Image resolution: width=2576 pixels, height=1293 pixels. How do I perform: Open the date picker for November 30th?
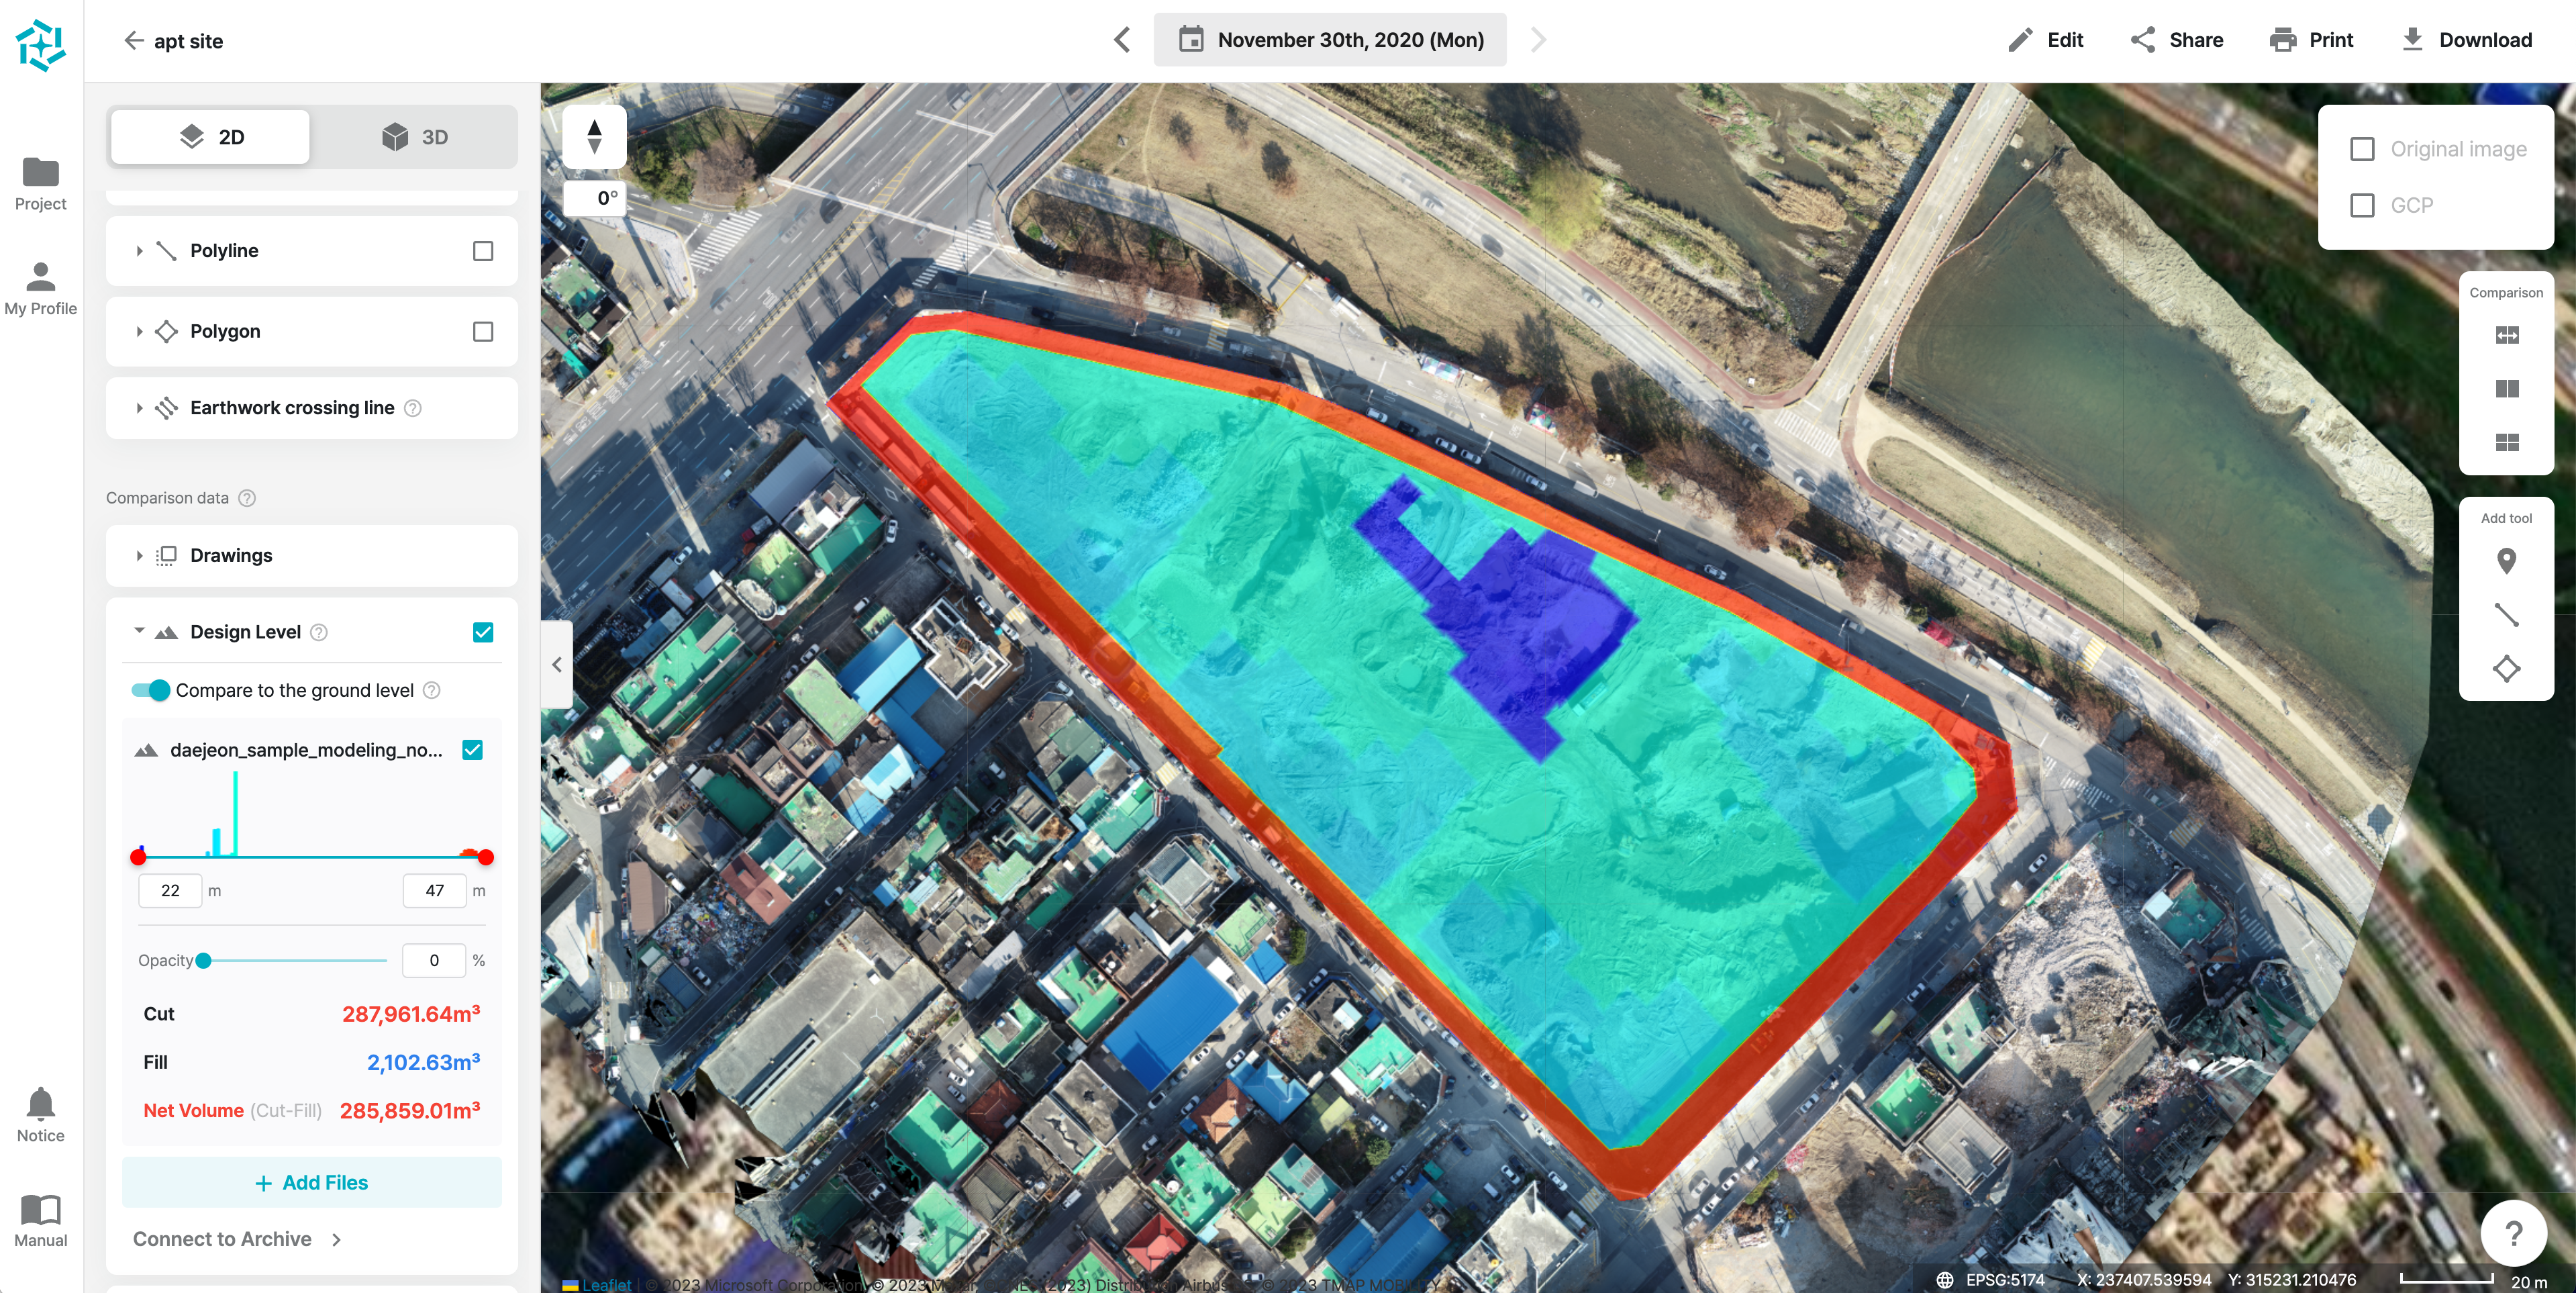(x=1330, y=40)
